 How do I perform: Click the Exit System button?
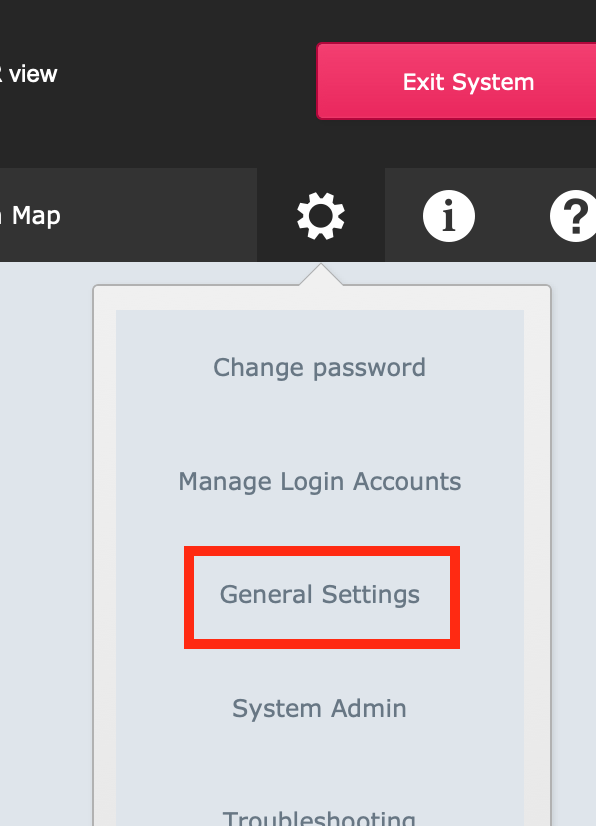point(456,82)
